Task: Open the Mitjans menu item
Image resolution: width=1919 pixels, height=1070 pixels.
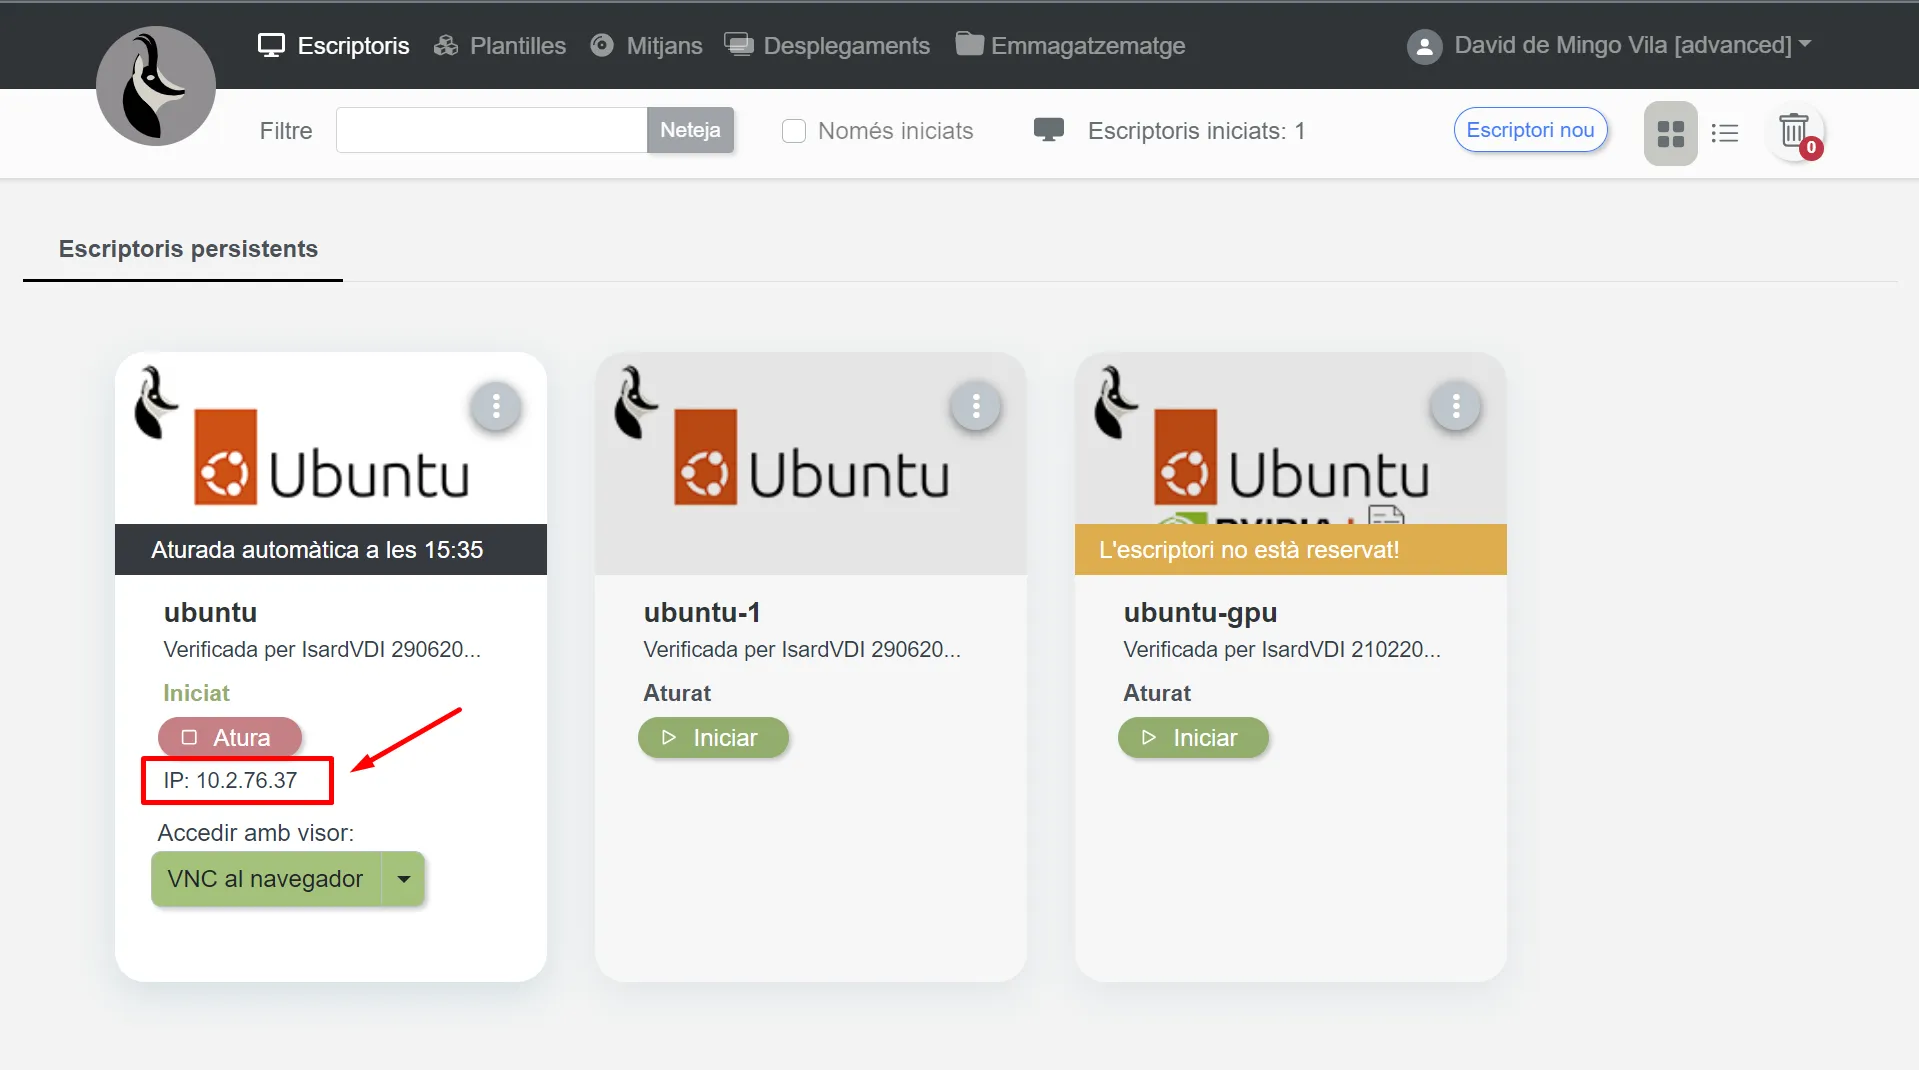Action: [x=647, y=46]
